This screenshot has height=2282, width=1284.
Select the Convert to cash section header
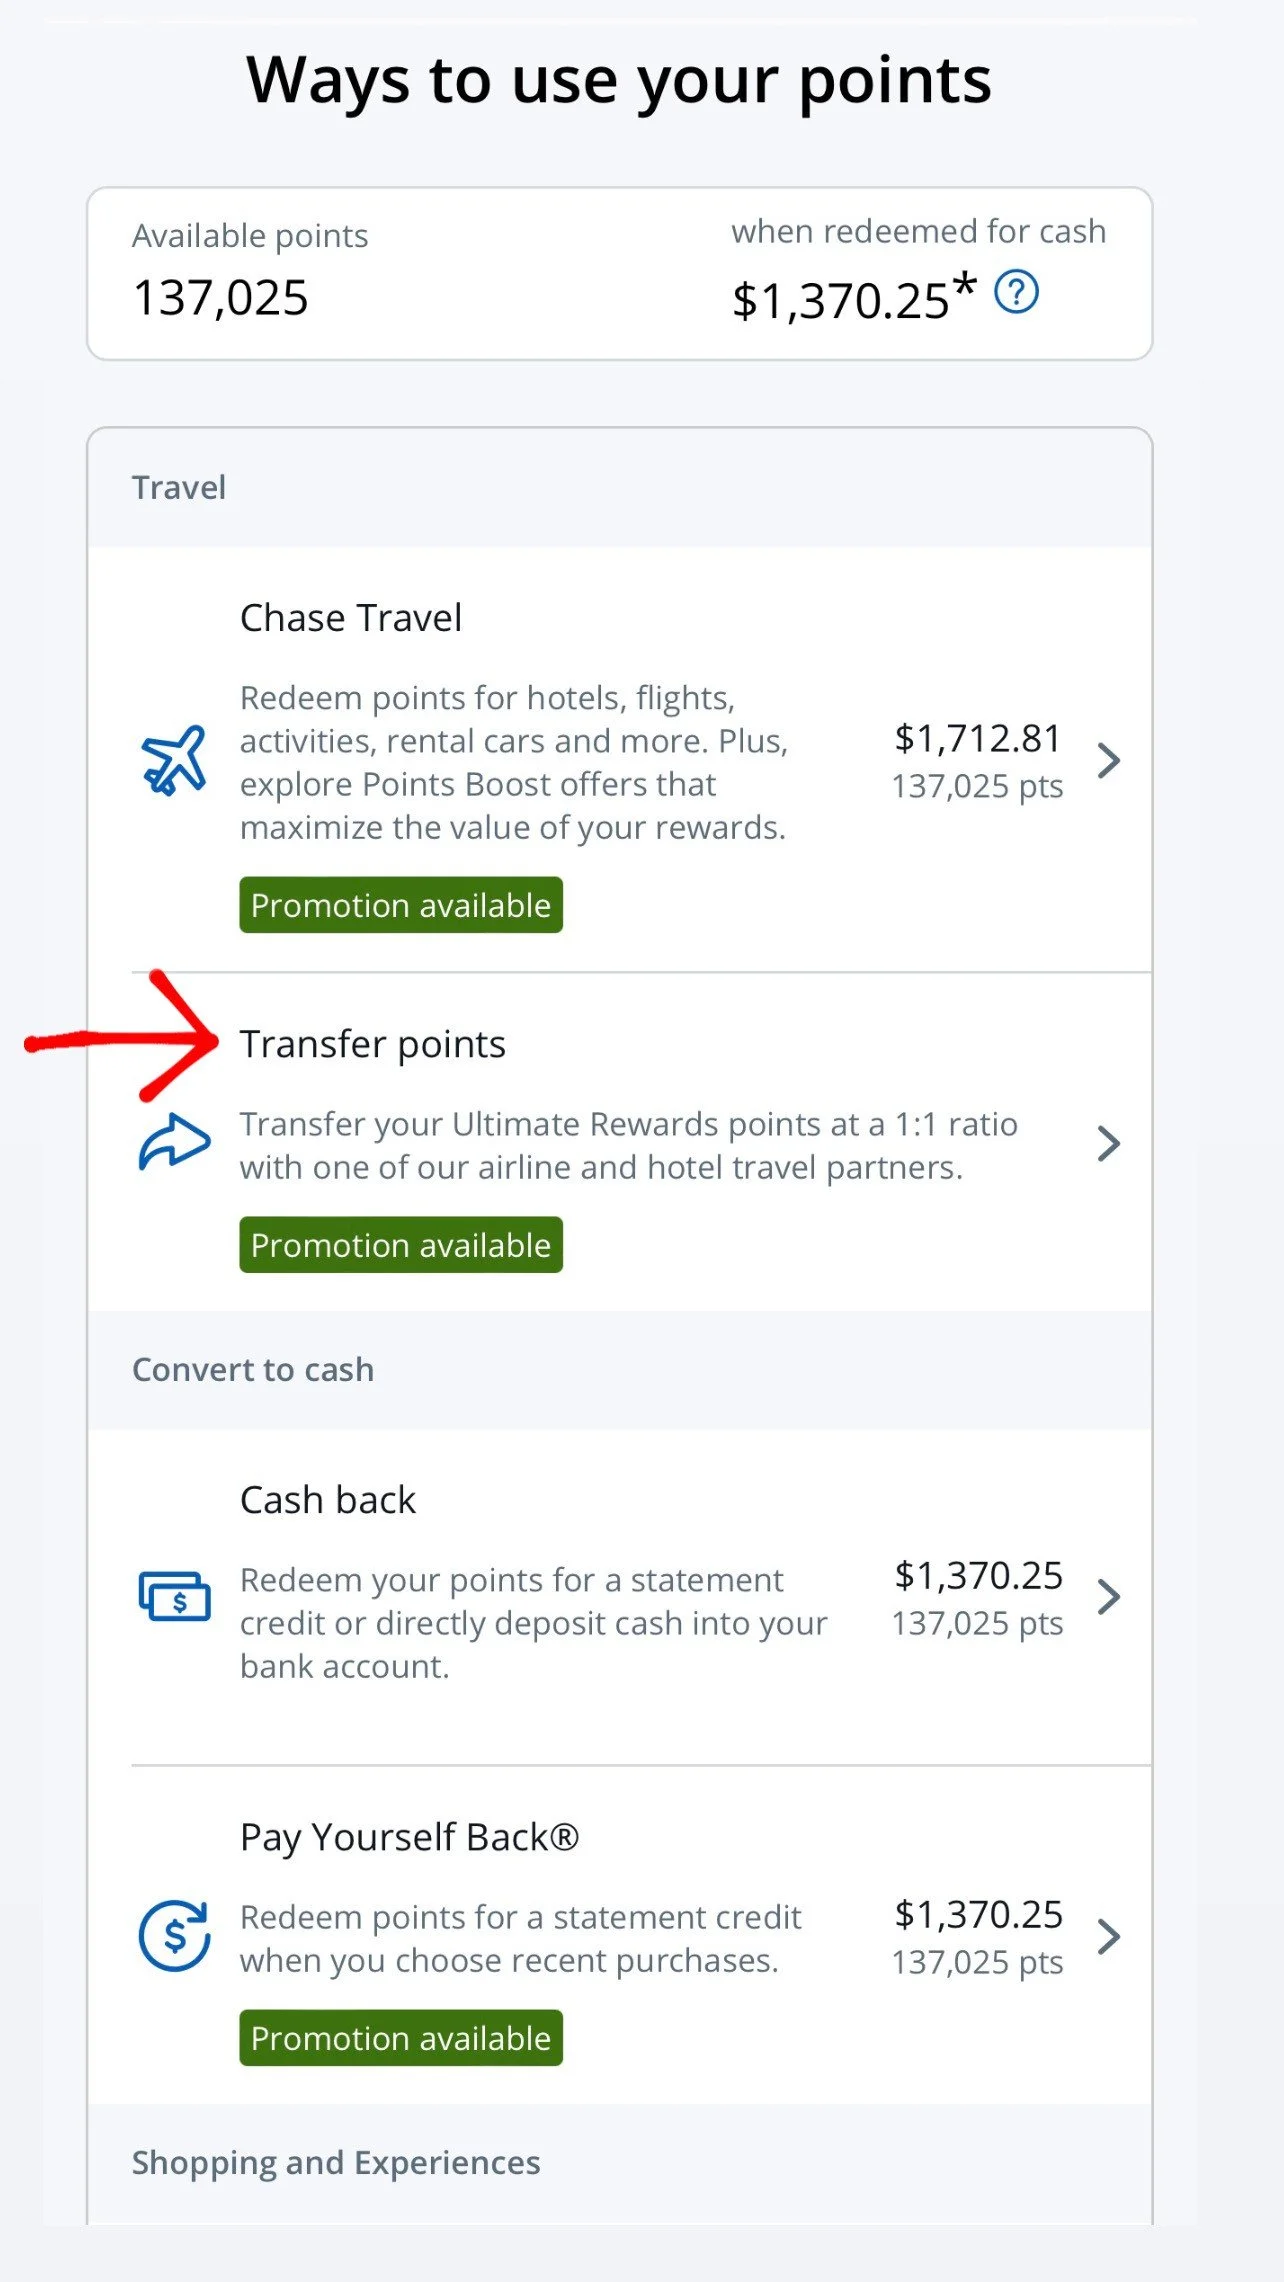(253, 1369)
